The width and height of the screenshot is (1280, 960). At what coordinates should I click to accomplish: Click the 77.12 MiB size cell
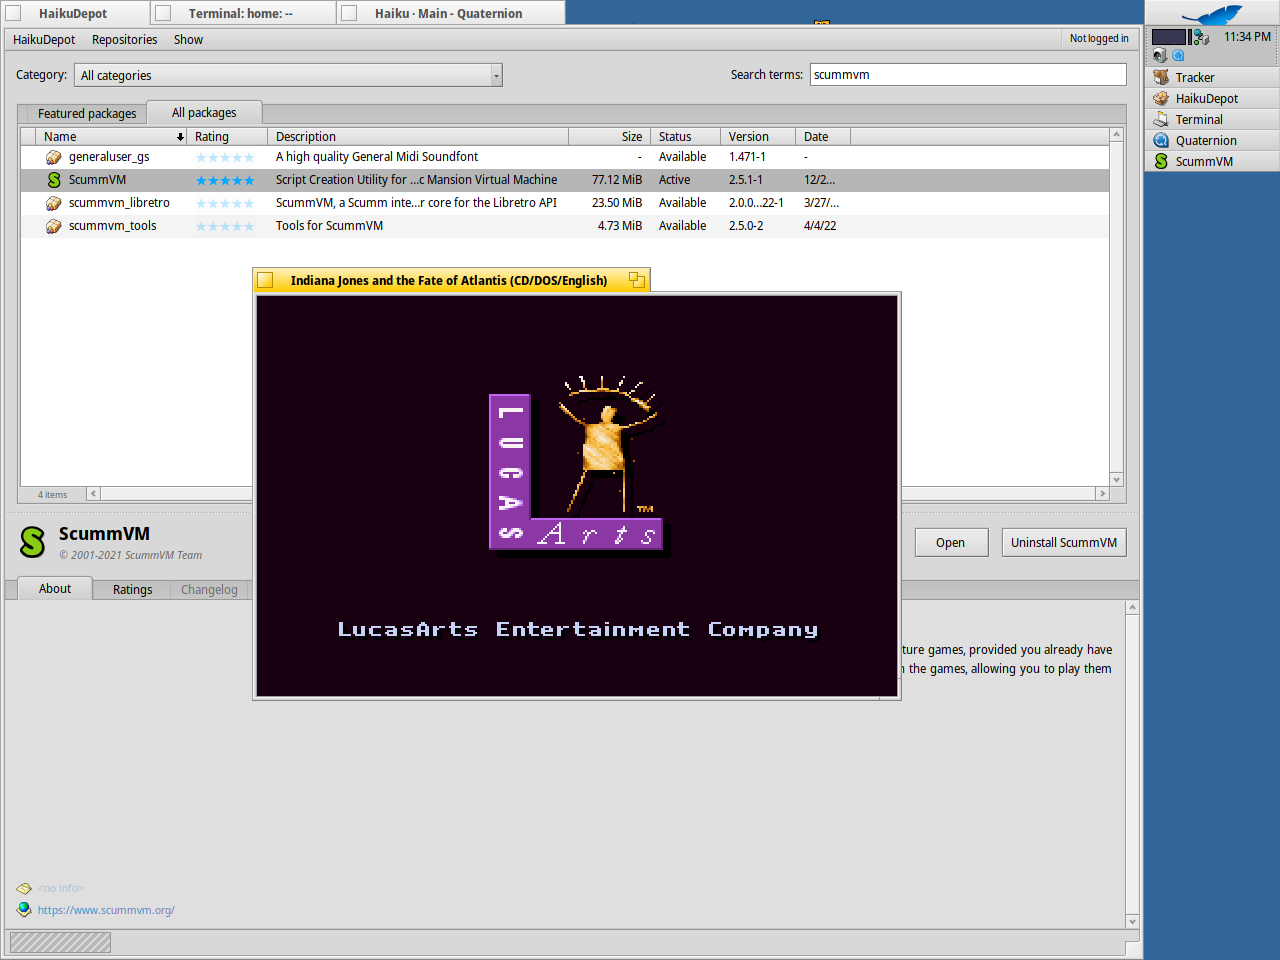coord(617,180)
